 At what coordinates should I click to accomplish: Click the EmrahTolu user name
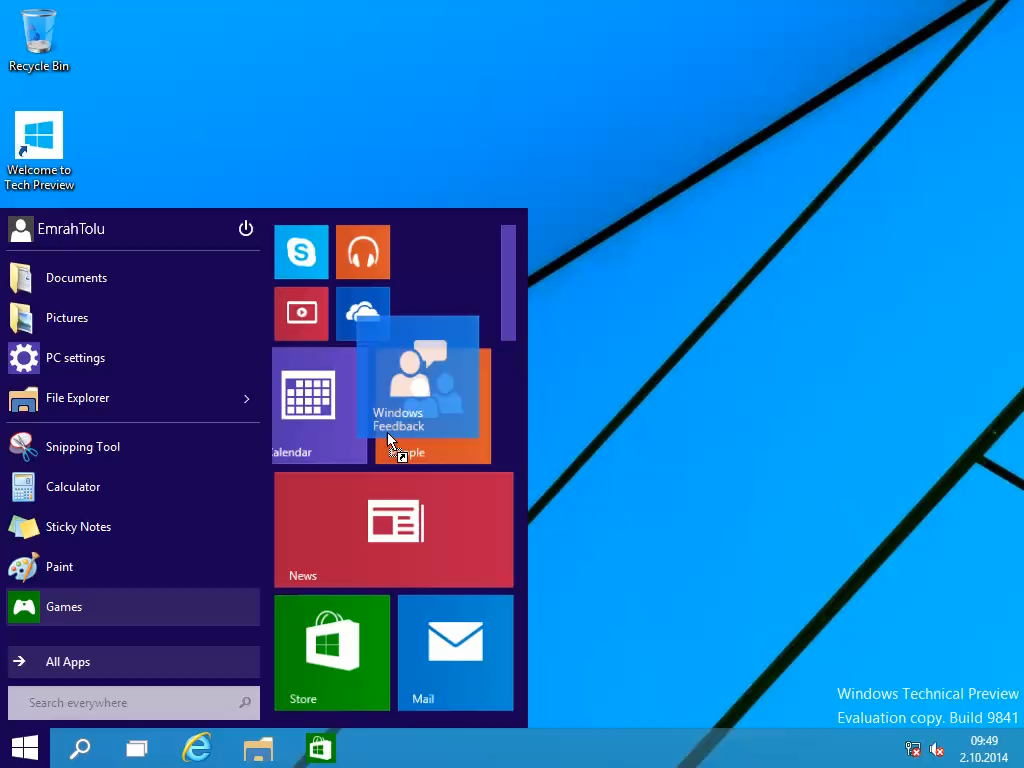(71, 229)
